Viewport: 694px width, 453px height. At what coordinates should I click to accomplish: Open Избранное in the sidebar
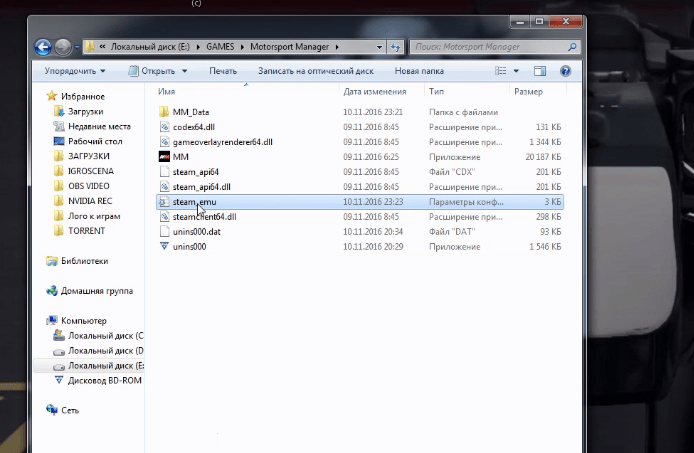83,97
